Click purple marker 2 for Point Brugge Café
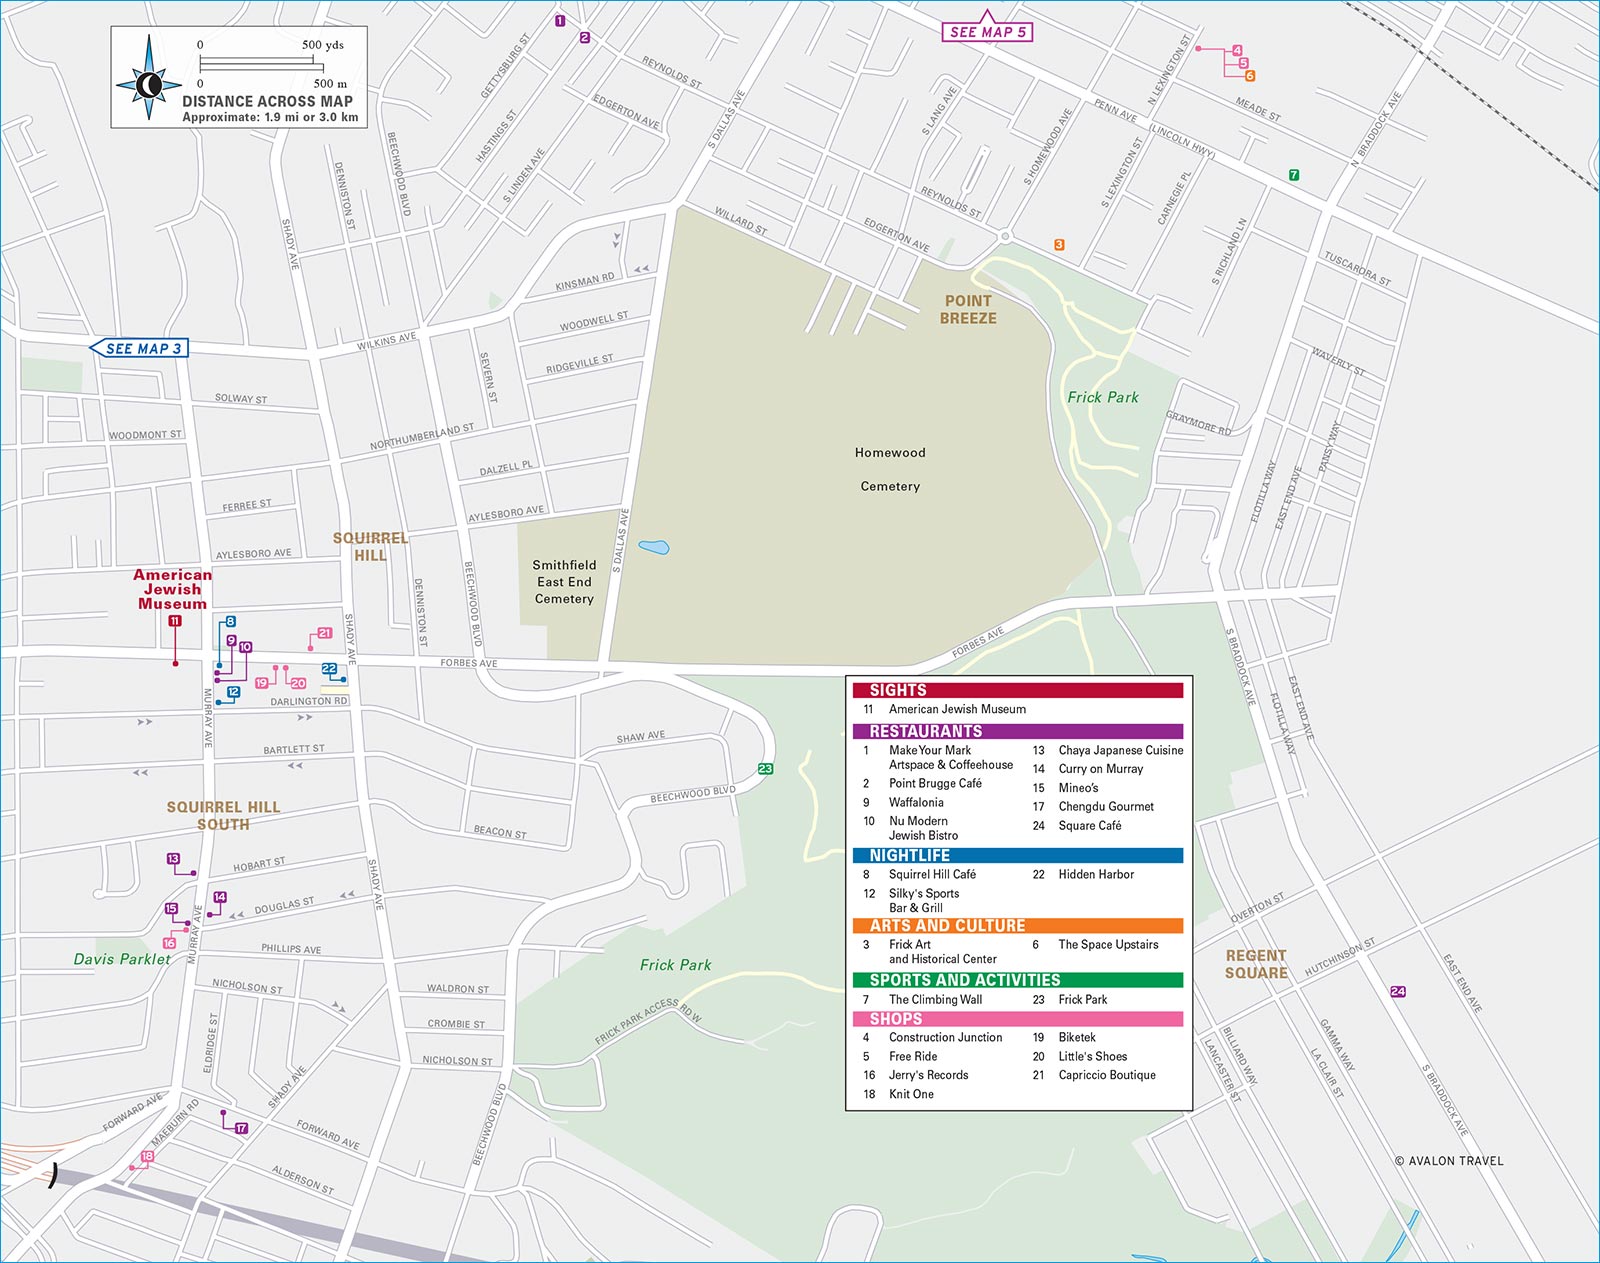 coord(585,38)
